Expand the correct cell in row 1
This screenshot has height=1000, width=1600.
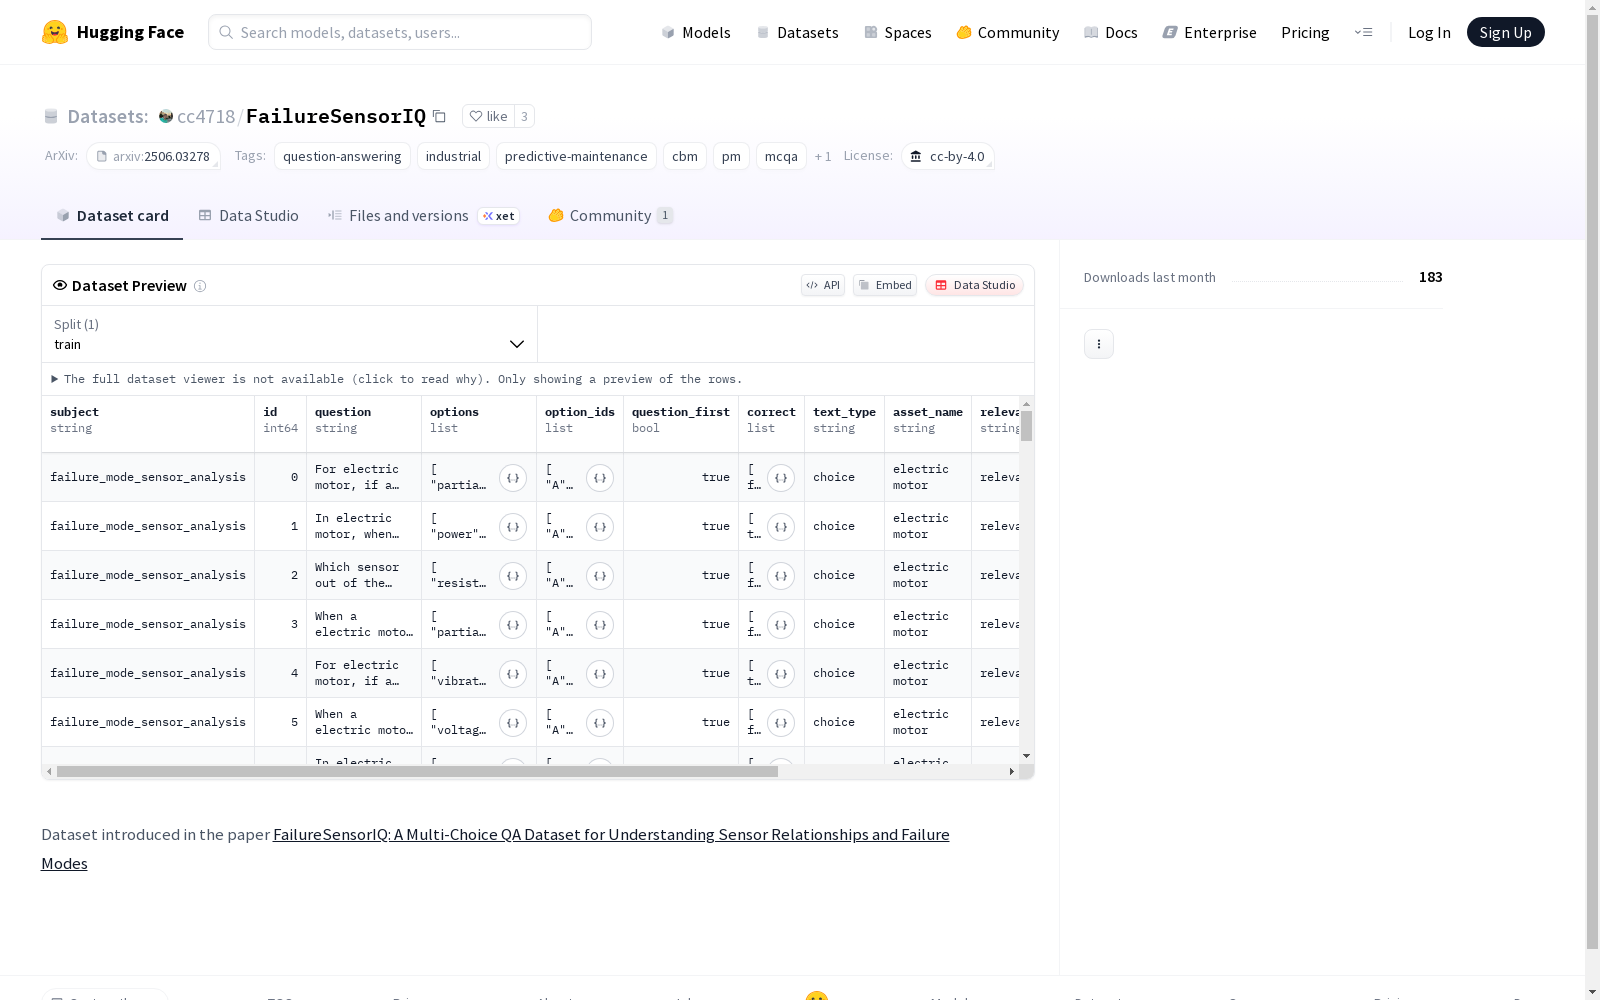point(781,527)
